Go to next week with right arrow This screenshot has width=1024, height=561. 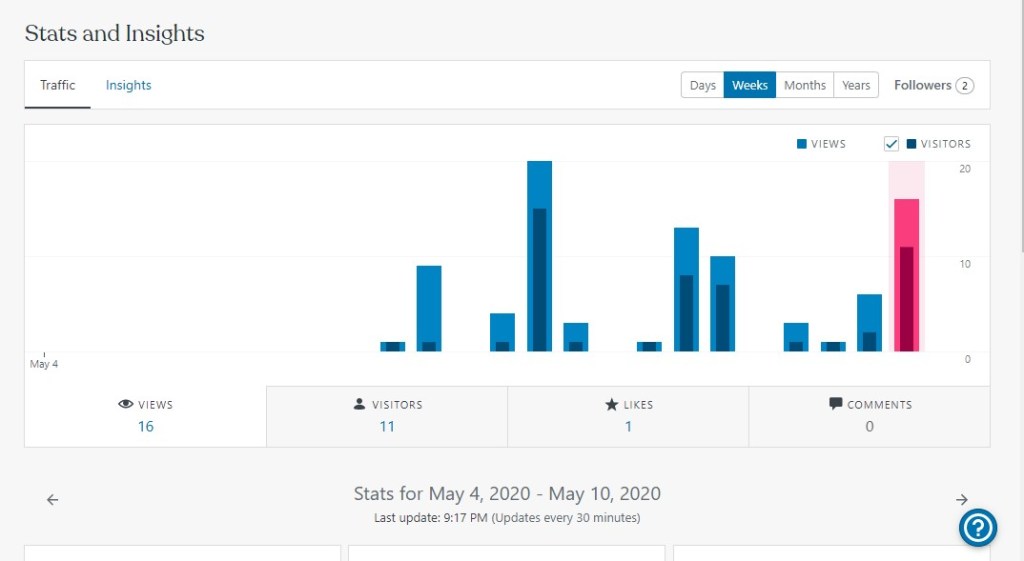961,500
